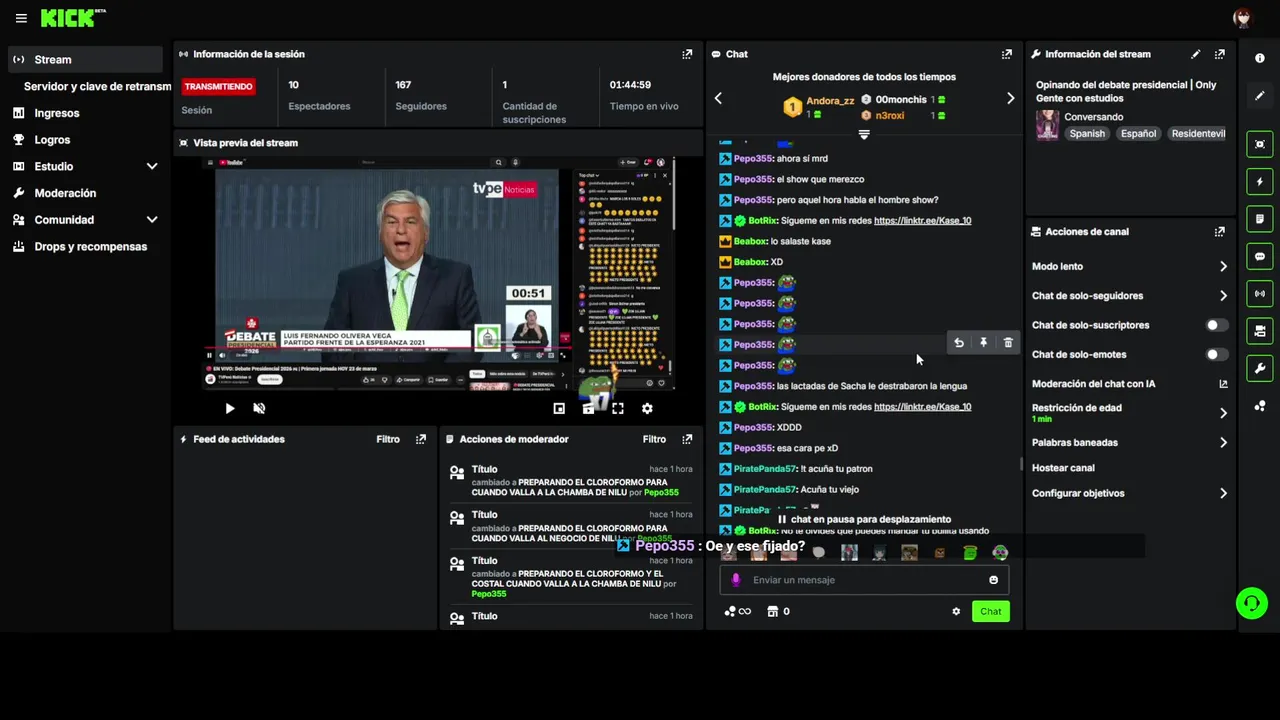The image size is (1280, 720).
Task: Open the emoji picker in chat input
Action: (993, 580)
